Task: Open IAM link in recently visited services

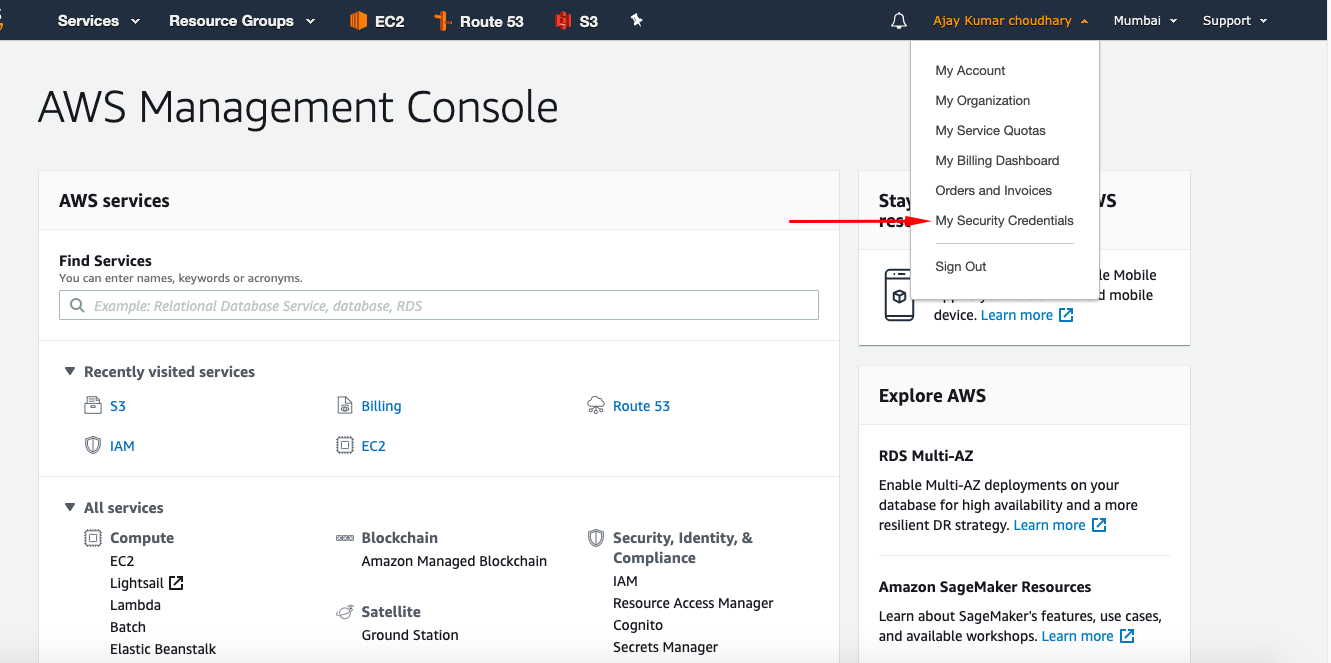Action: click(x=122, y=446)
